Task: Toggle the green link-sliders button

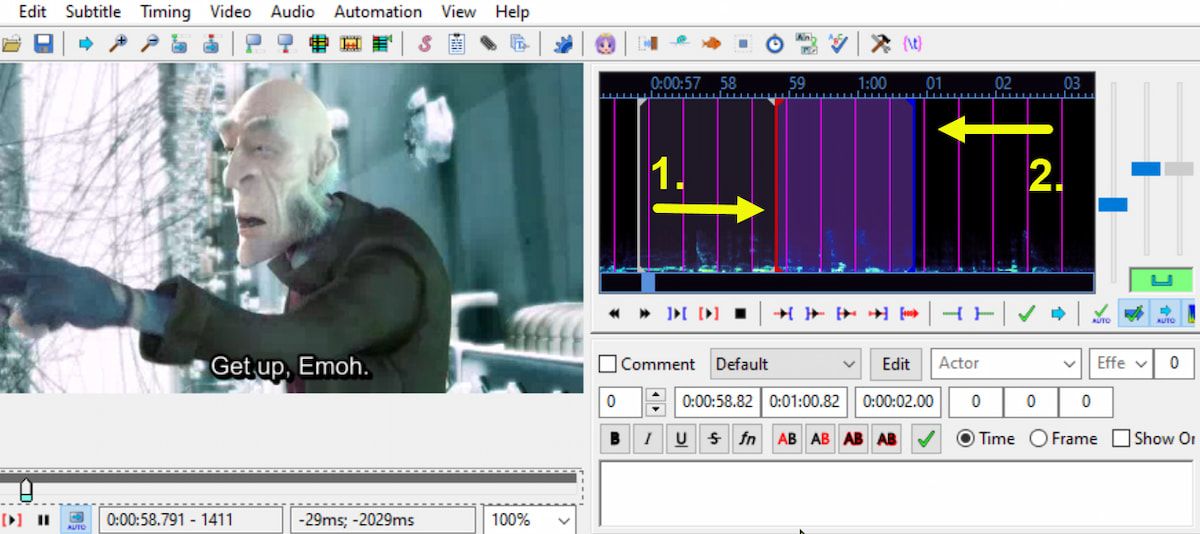Action: [1161, 280]
